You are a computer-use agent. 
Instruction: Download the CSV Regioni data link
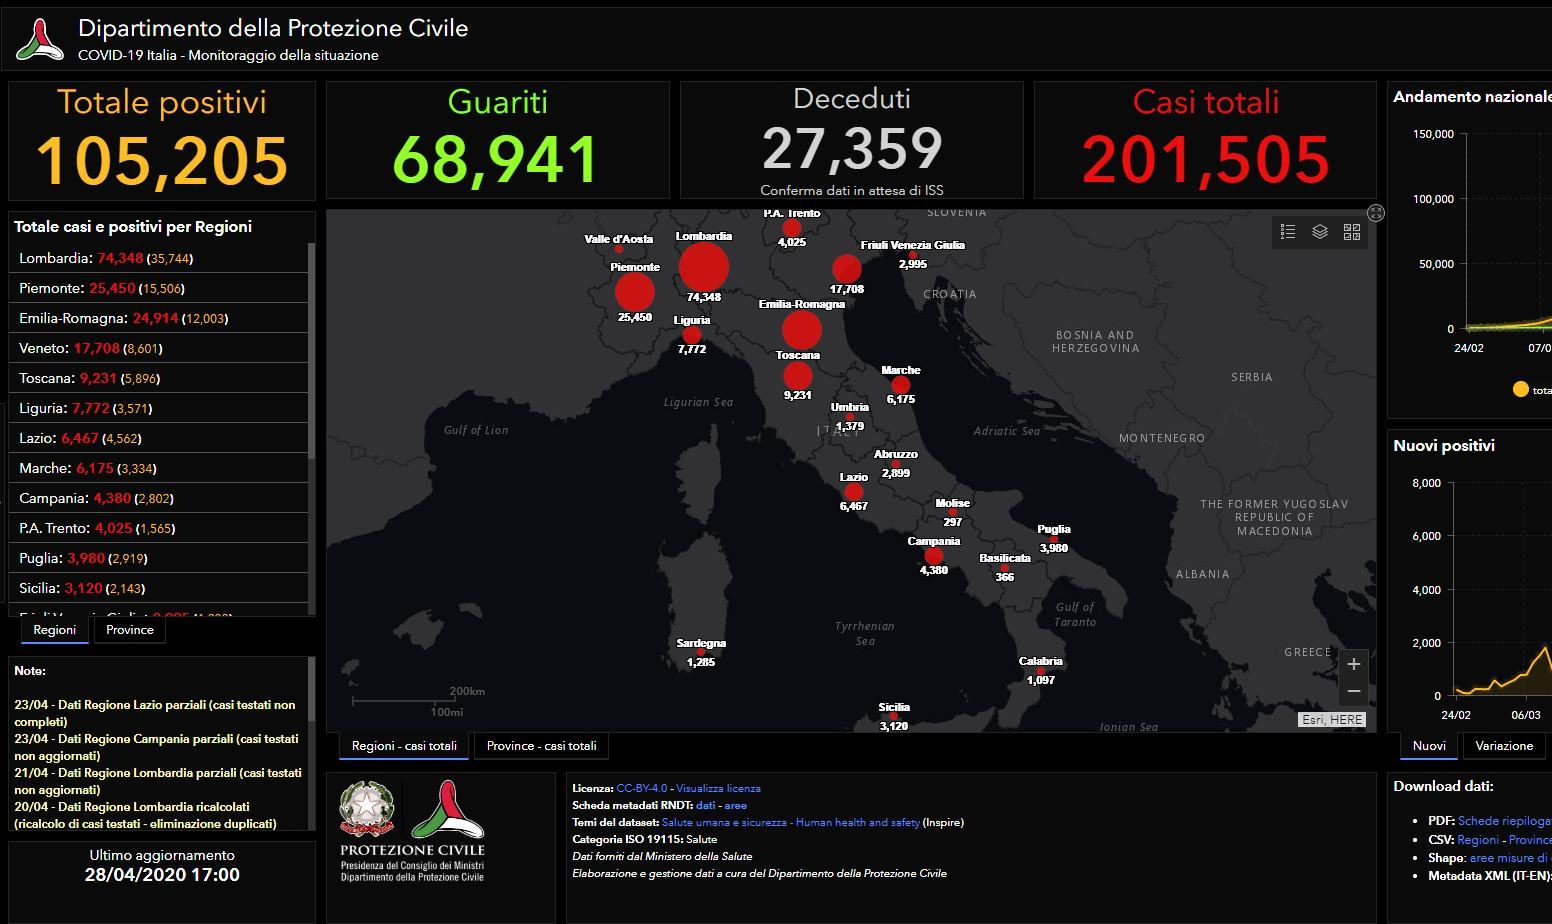1478,840
